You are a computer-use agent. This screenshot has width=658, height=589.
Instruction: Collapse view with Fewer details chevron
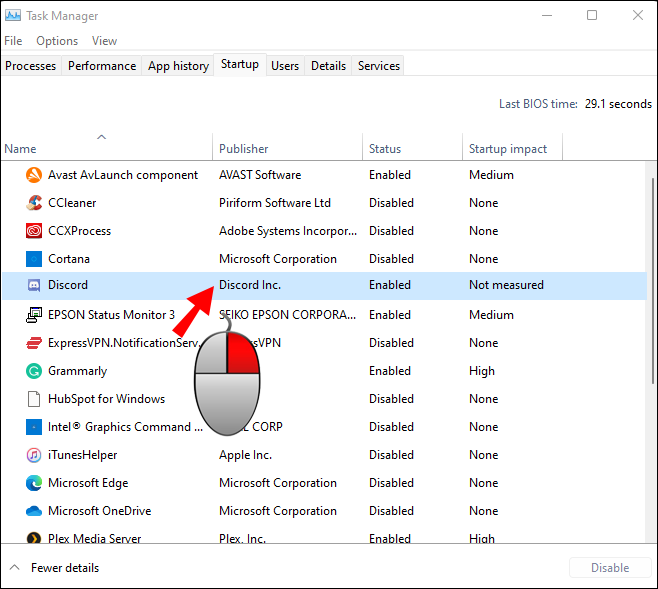tap(15, 568)
